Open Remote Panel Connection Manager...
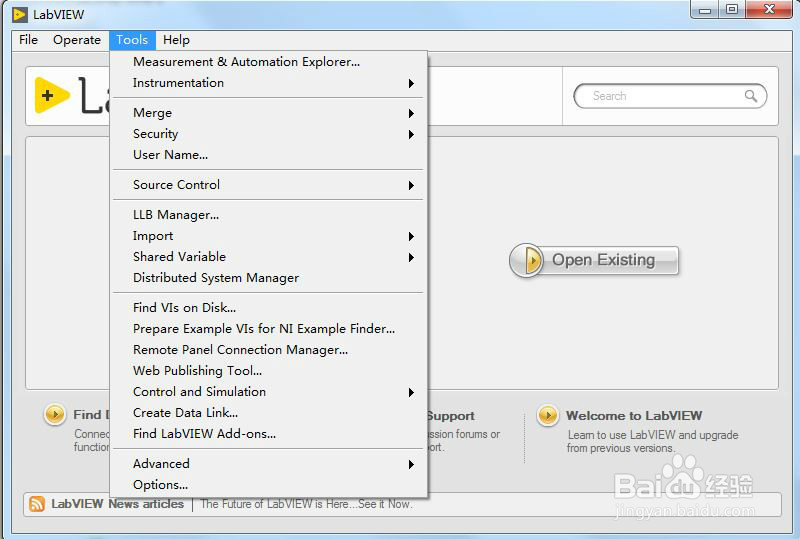Viewport: 800px width, 539px height. tap(268, 350)
